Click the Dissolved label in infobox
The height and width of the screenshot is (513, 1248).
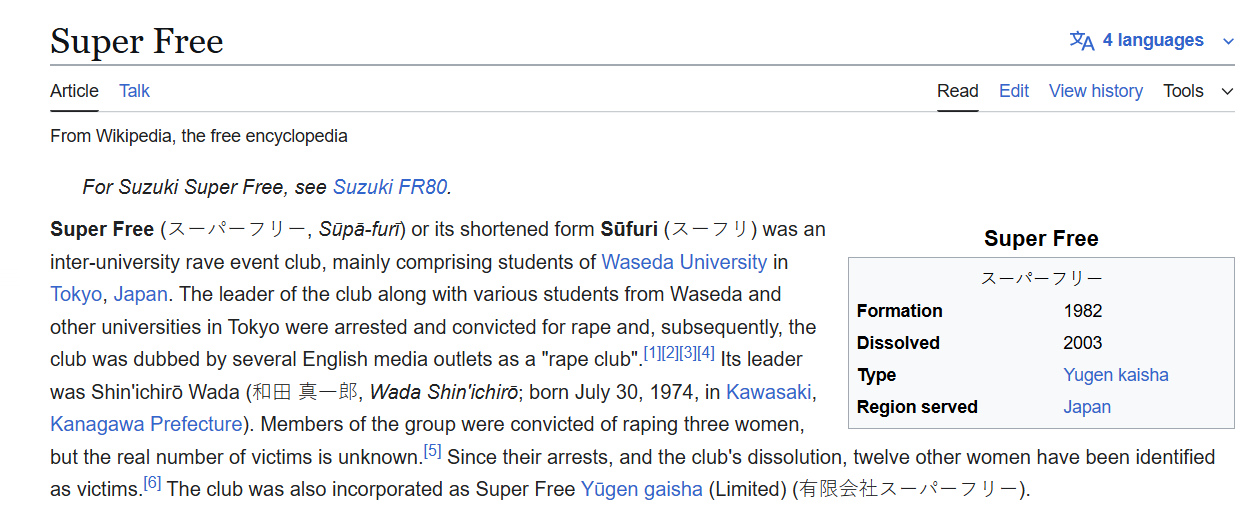(898, 343)
